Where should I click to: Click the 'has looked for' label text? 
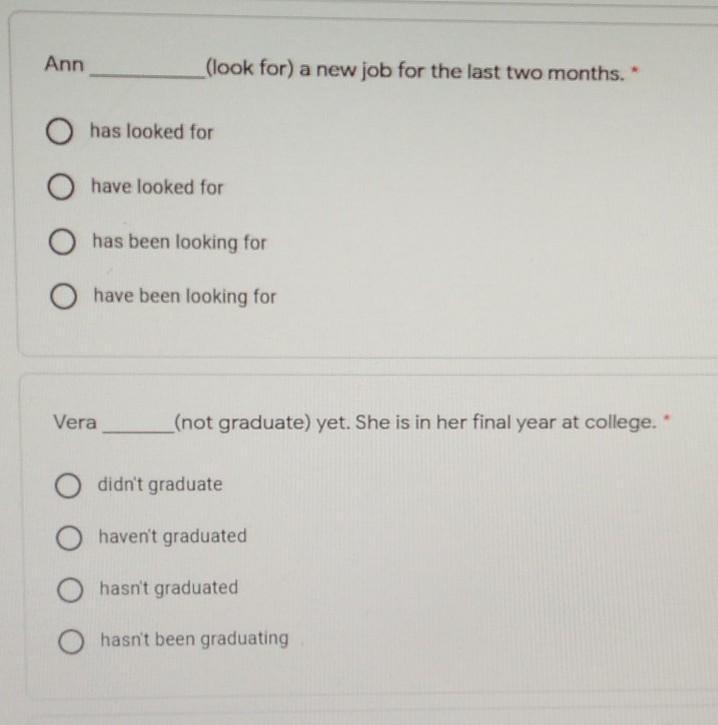[x=152, y=132]
